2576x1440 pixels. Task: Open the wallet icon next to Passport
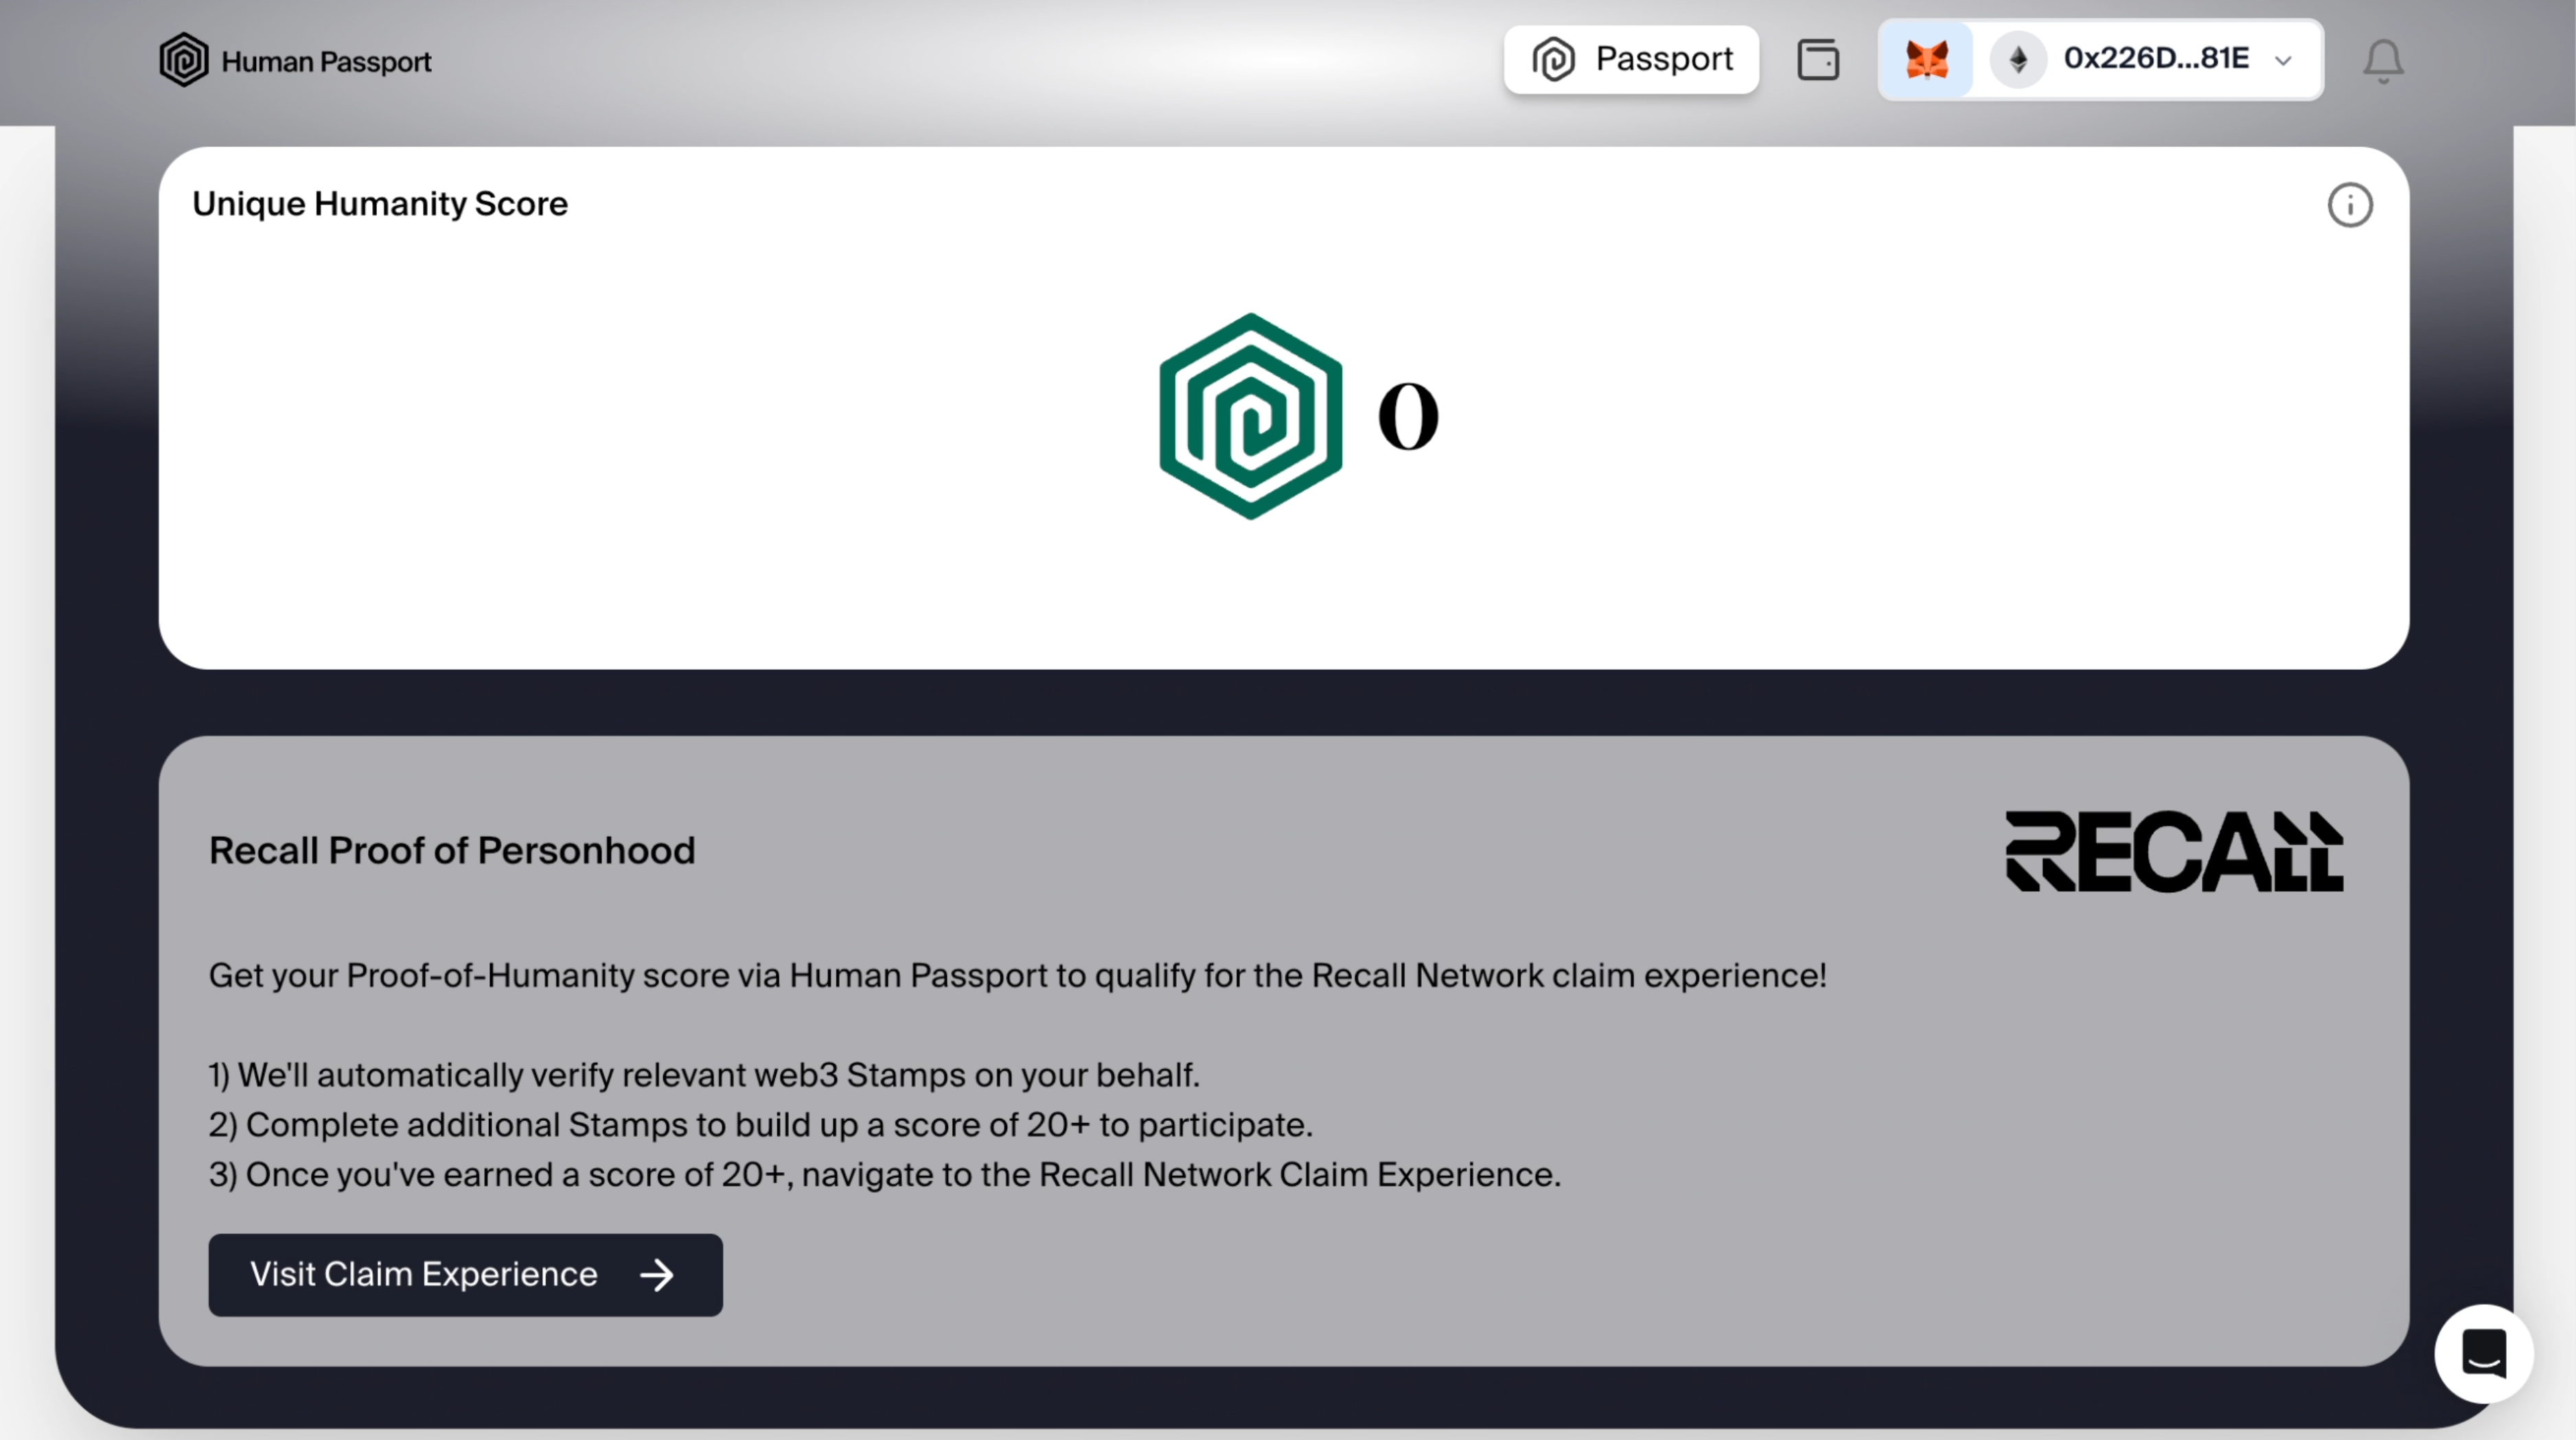tap(1818, 60)
